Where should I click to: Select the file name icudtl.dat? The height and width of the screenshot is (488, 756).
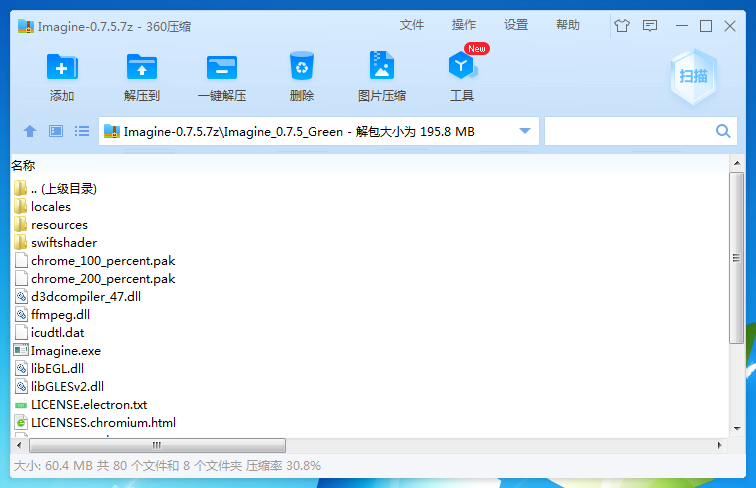pyautogui.click(x=57, y=333)
